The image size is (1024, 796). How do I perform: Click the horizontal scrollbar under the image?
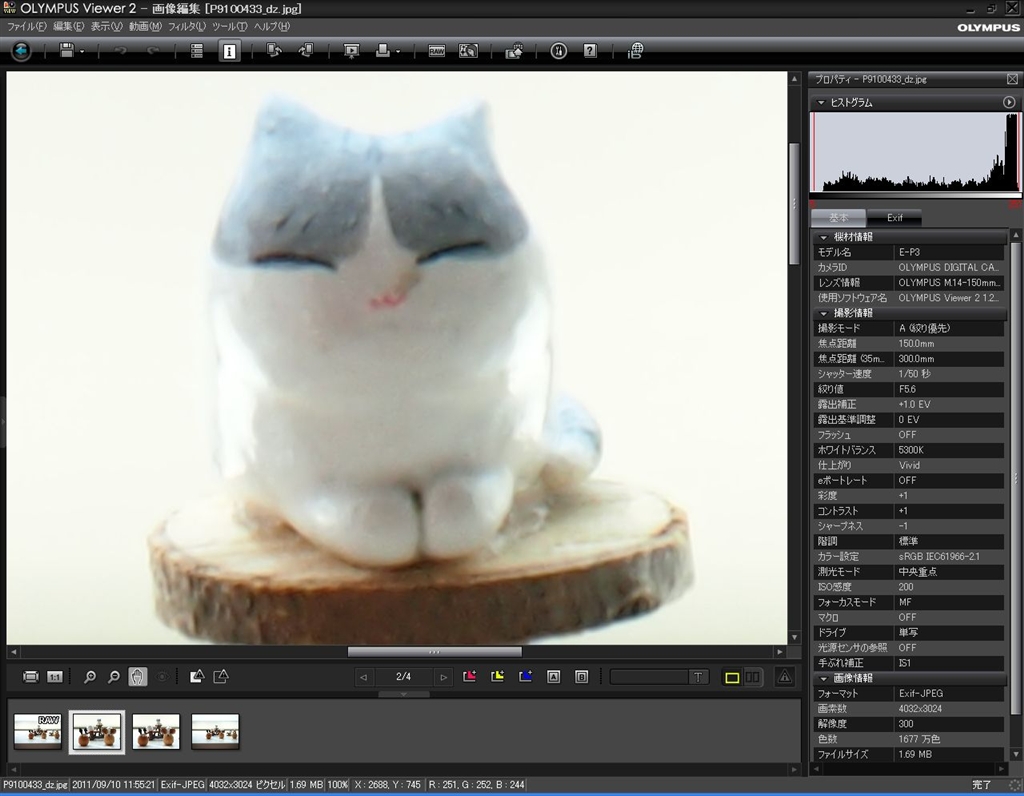434,652
